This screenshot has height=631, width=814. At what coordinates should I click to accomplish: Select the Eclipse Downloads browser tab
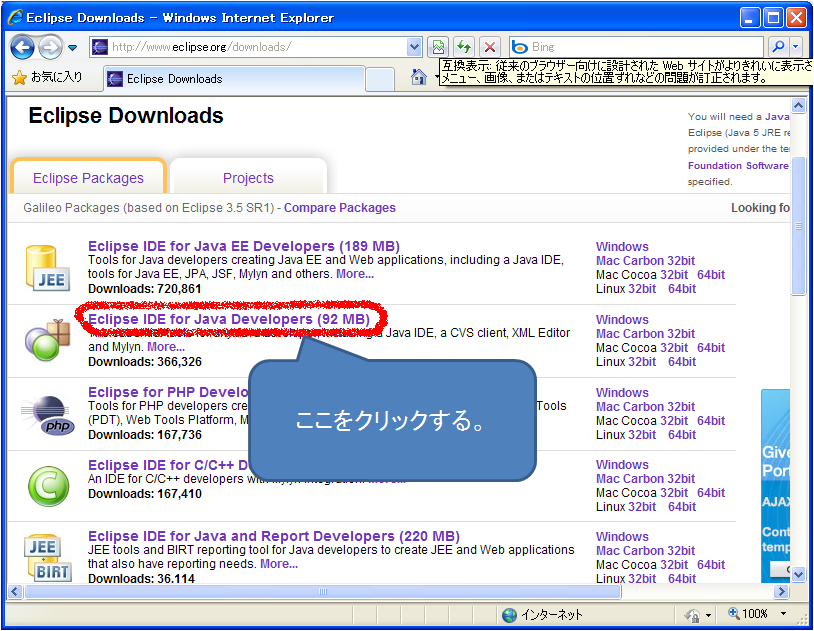click(x=234, y=79)
